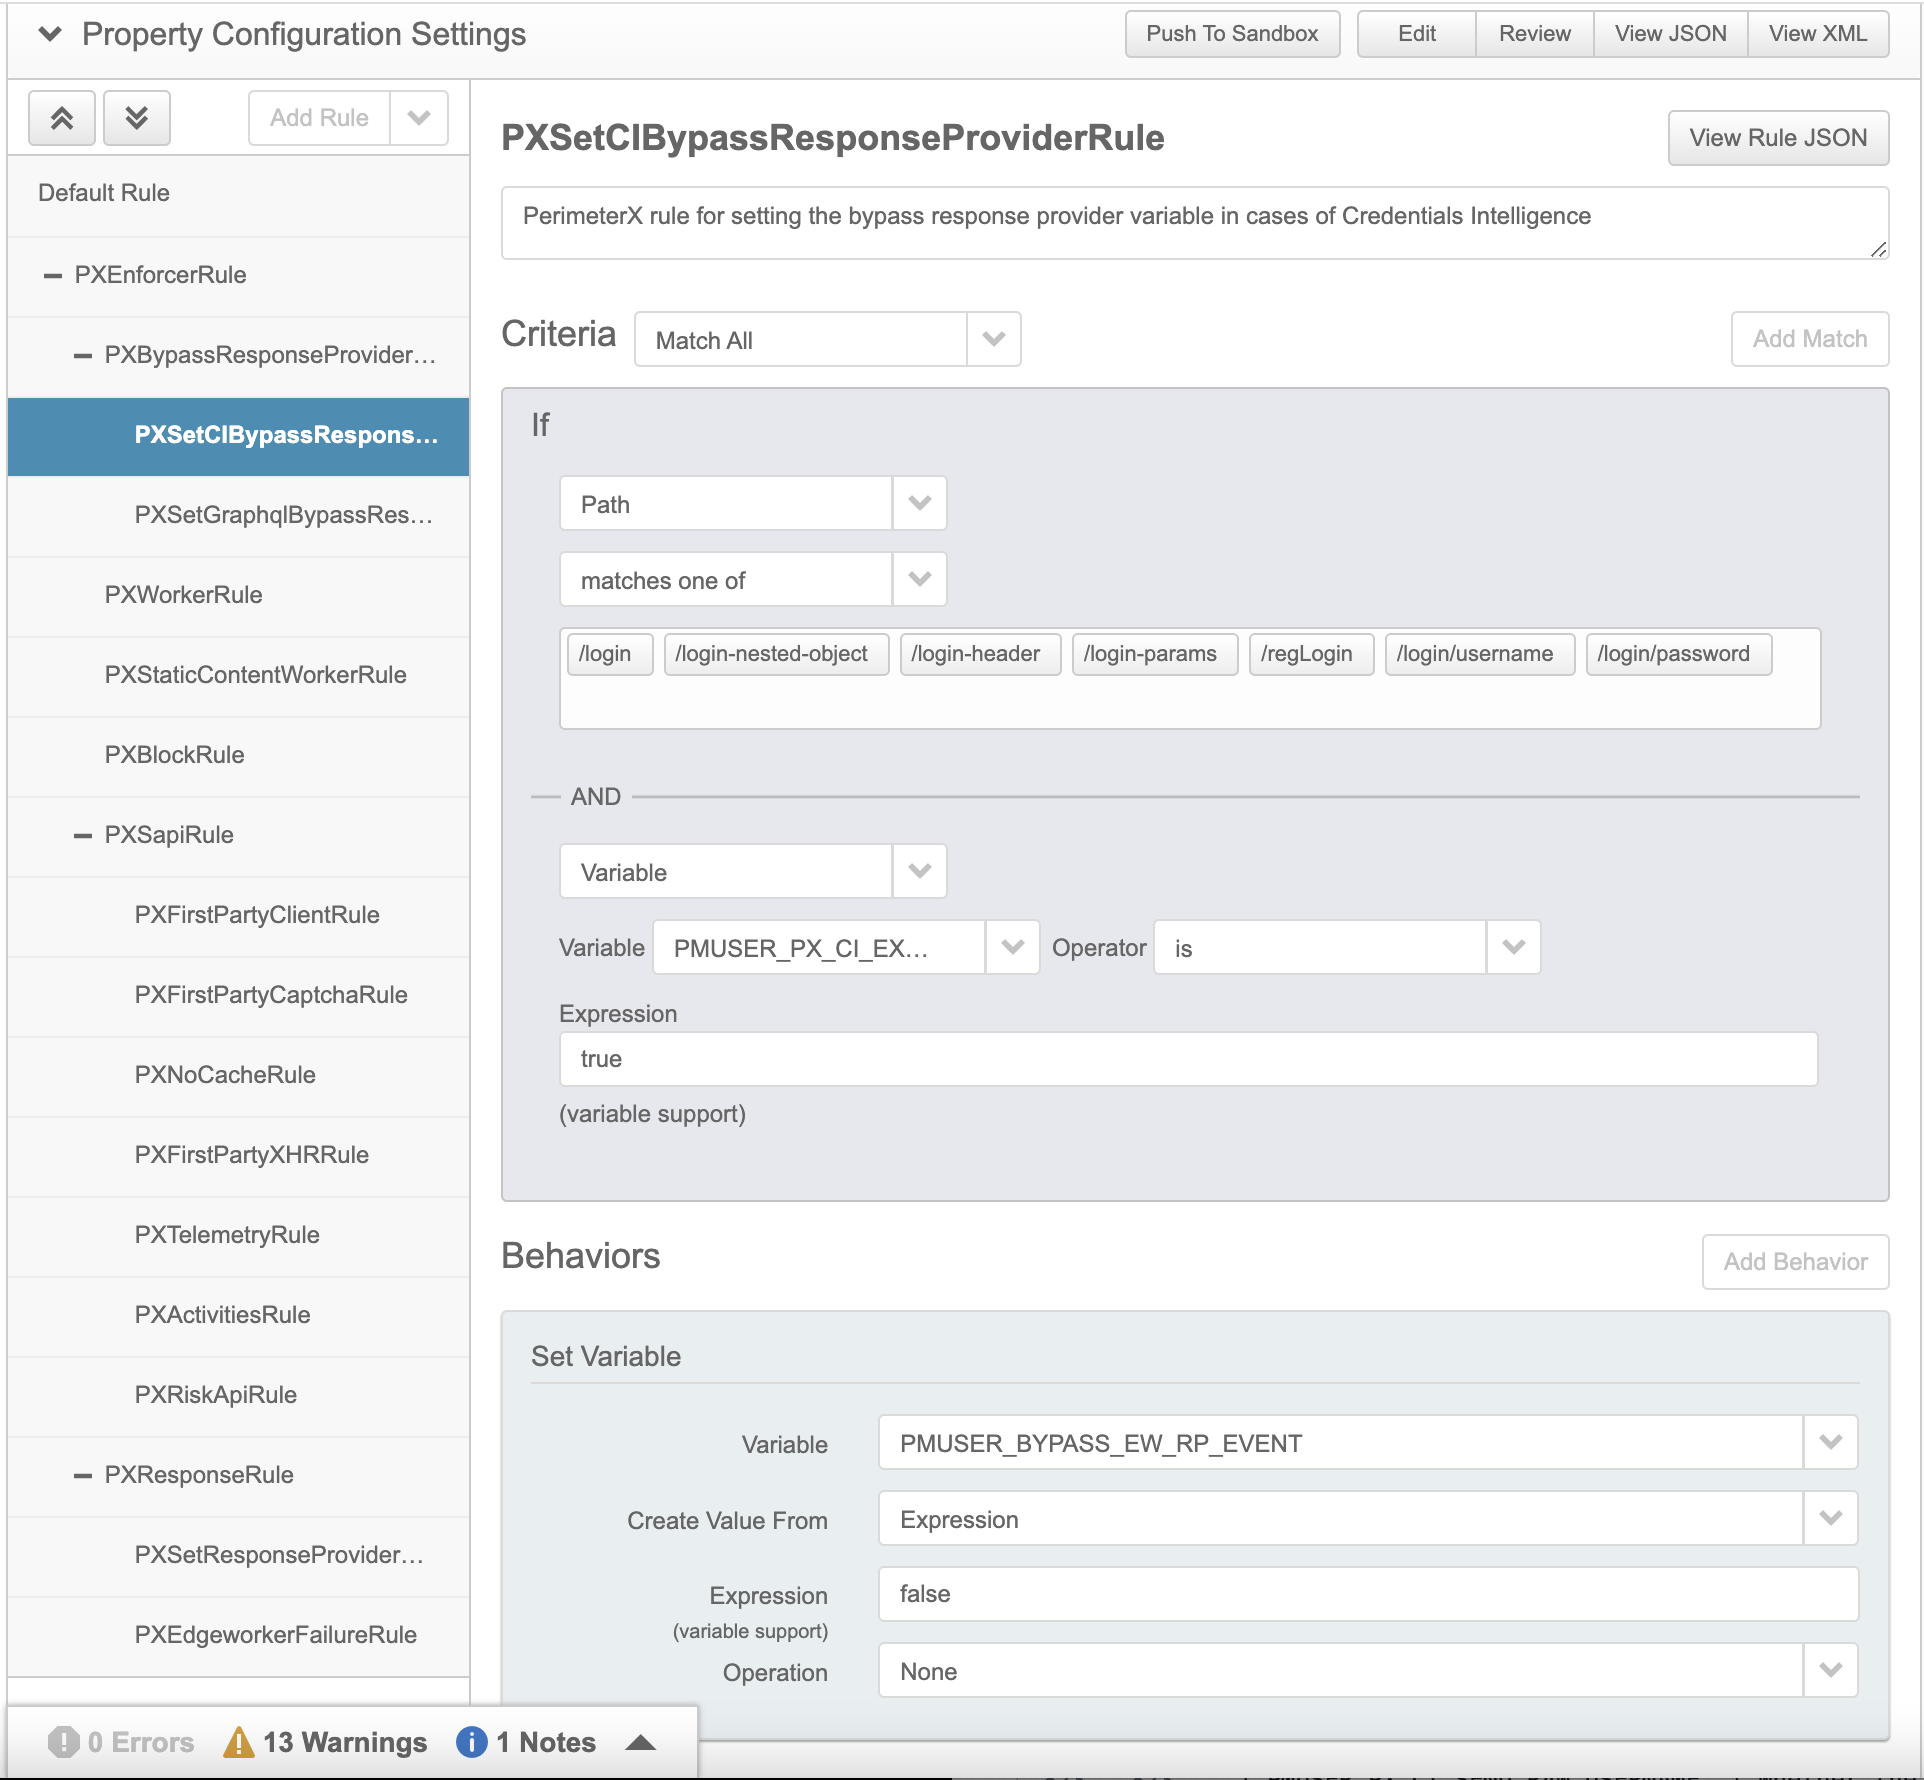Screen dimensions: 1924x1780
Task: Collapse the PXSapiRule tree node
Action: coord(83,835)
